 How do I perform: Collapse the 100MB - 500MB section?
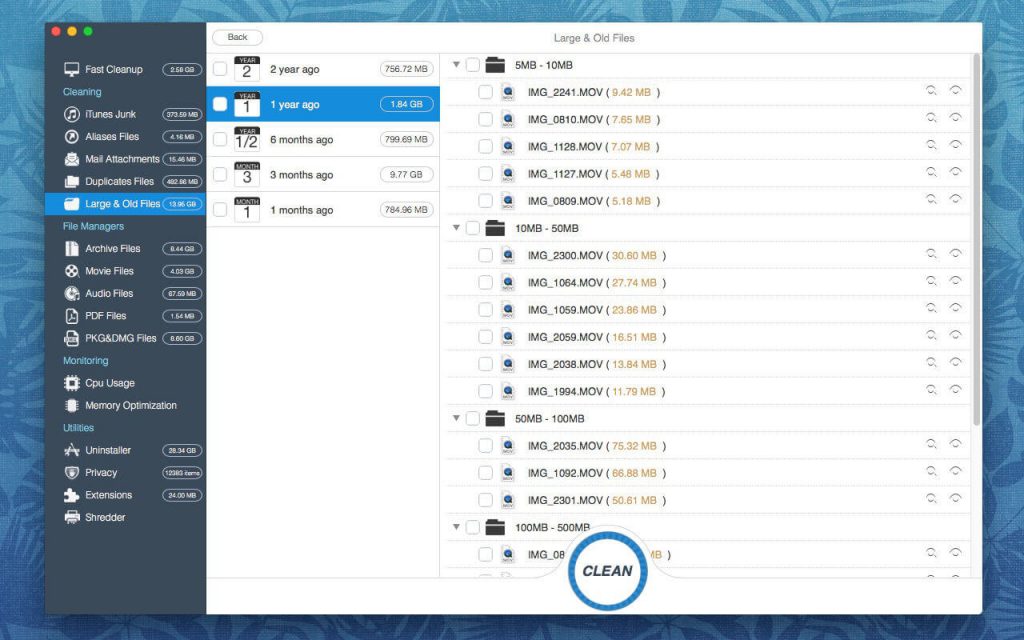point(456,527)
